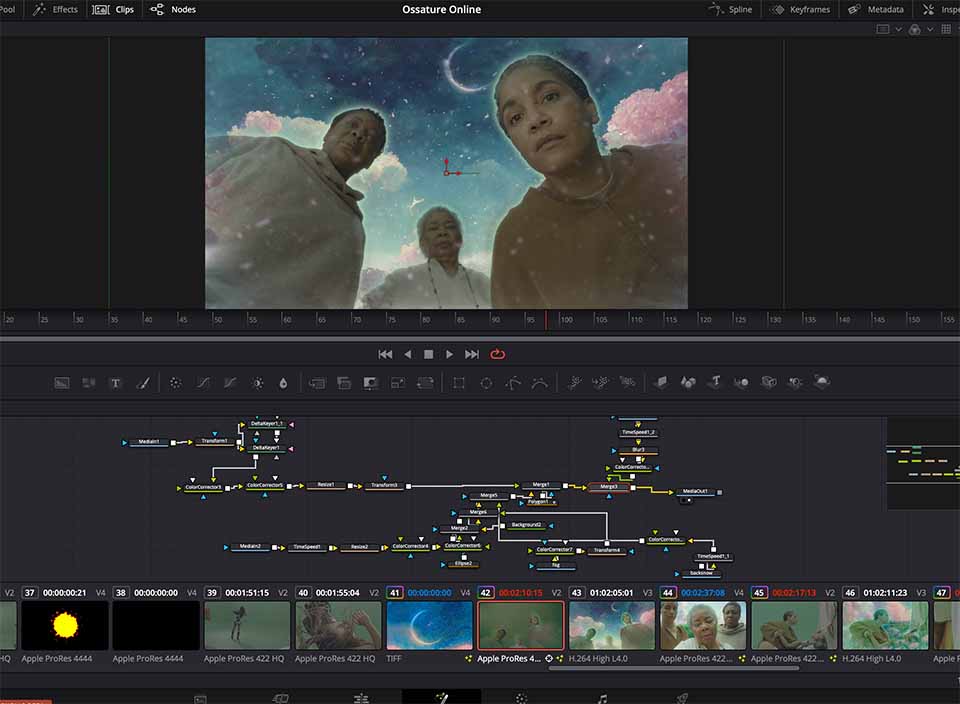Image resolution: width=960 pixels, height=704 pixels.
Task: Add a Text 3D tool
Action: click(715, 383)
